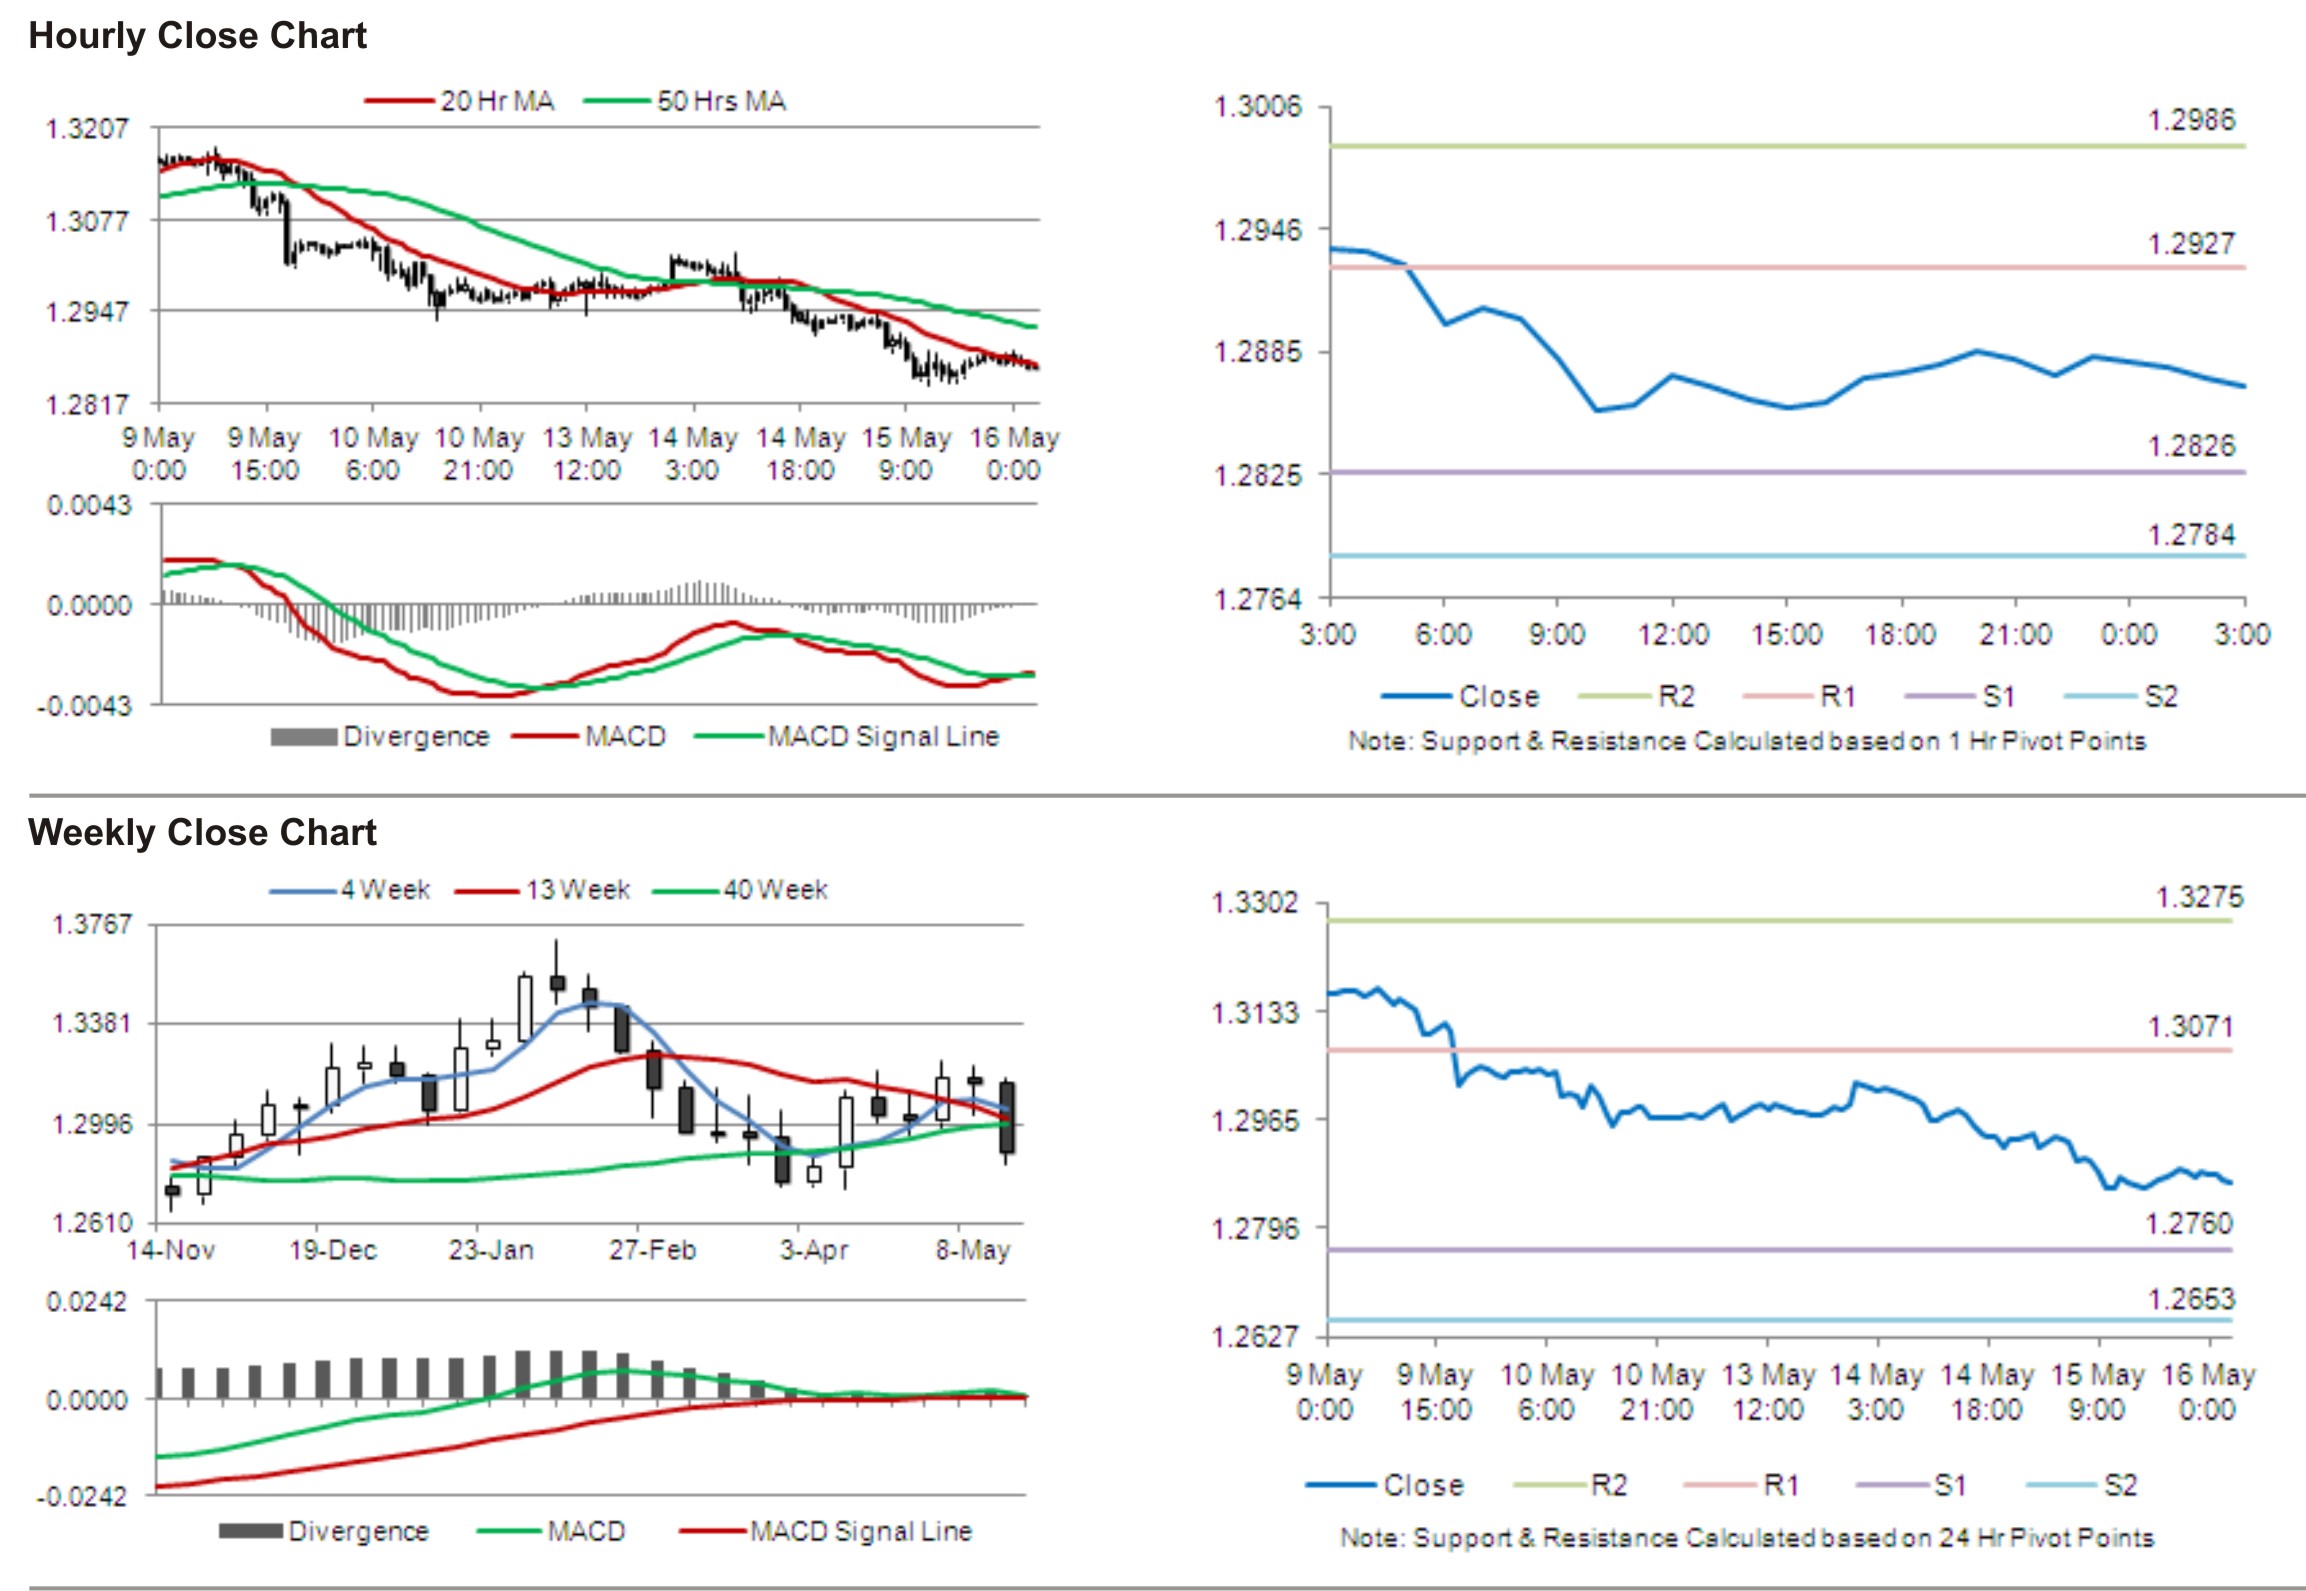This screenshot has width=2306, height=1591.
Task: Select the 50 Hrs MA legend entry
Action: pos(685,101)
